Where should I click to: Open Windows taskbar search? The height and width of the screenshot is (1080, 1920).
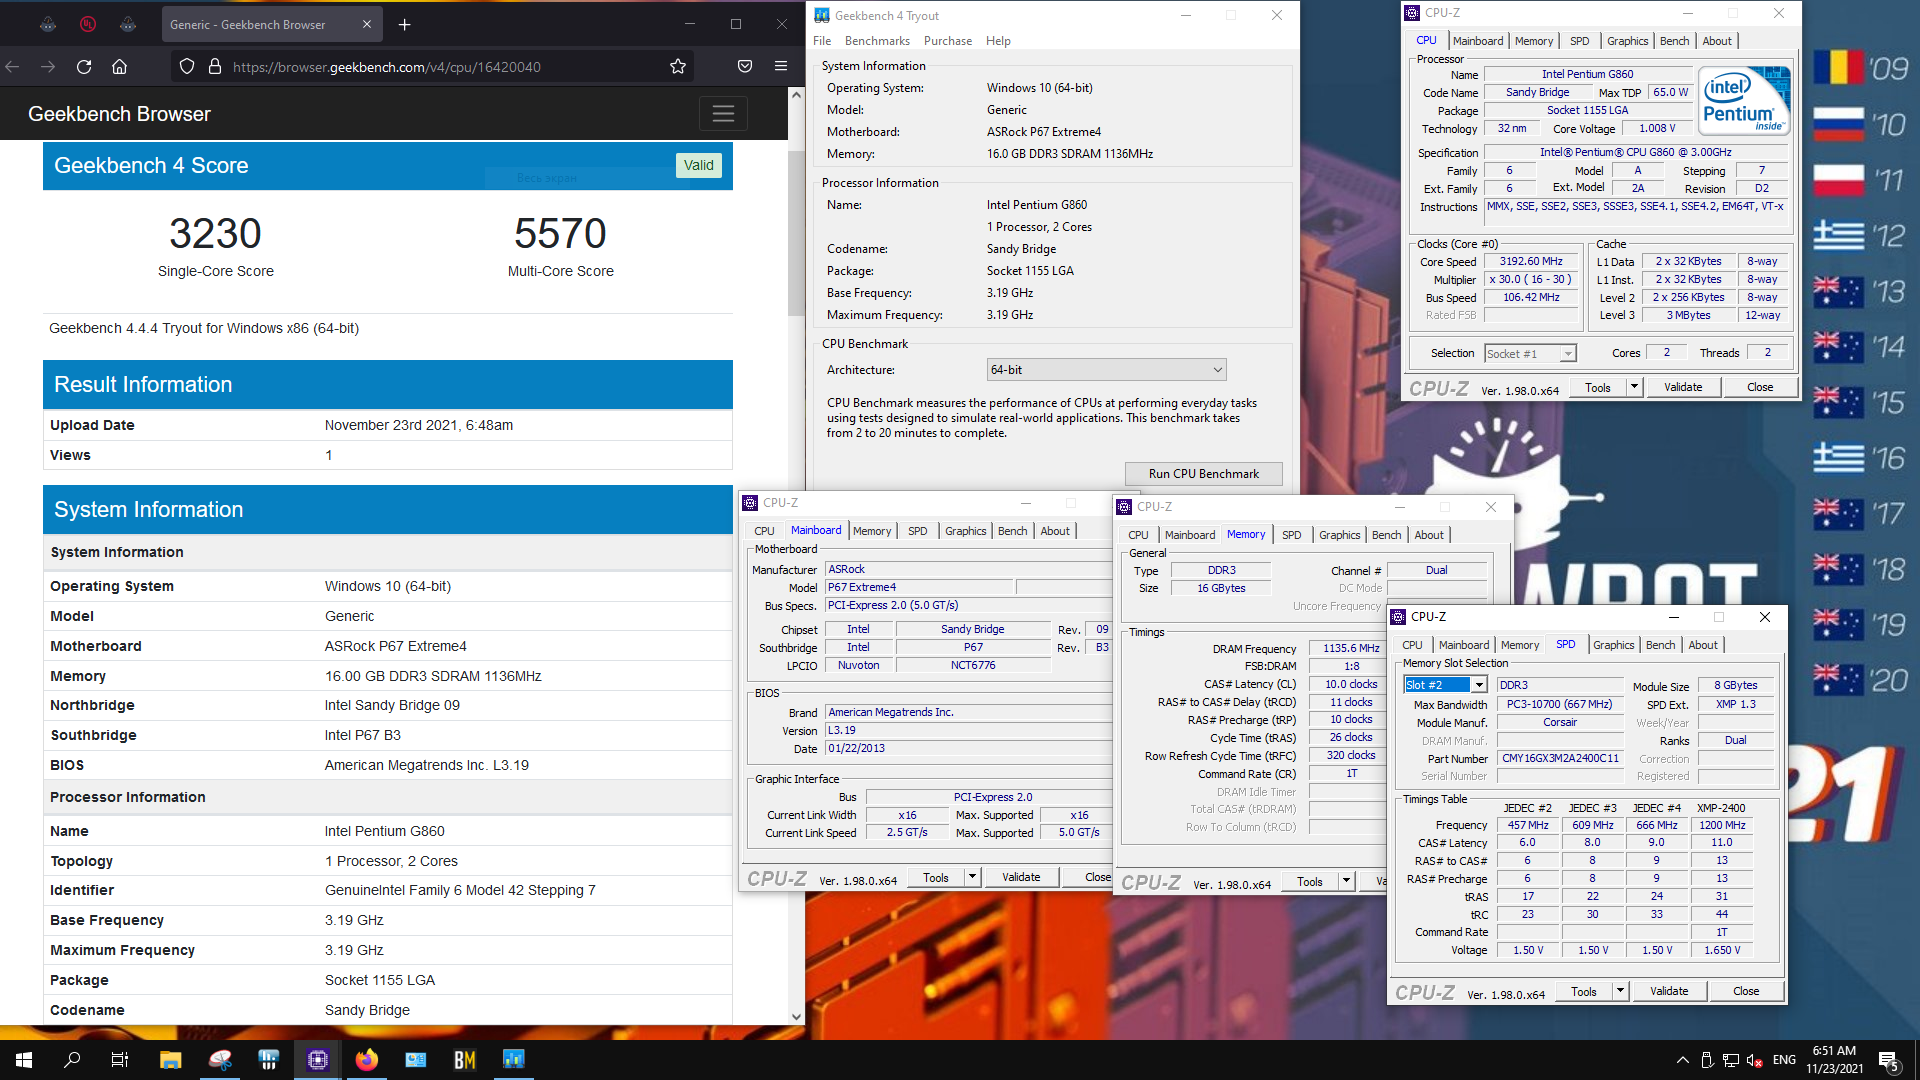coord(72,1060)
